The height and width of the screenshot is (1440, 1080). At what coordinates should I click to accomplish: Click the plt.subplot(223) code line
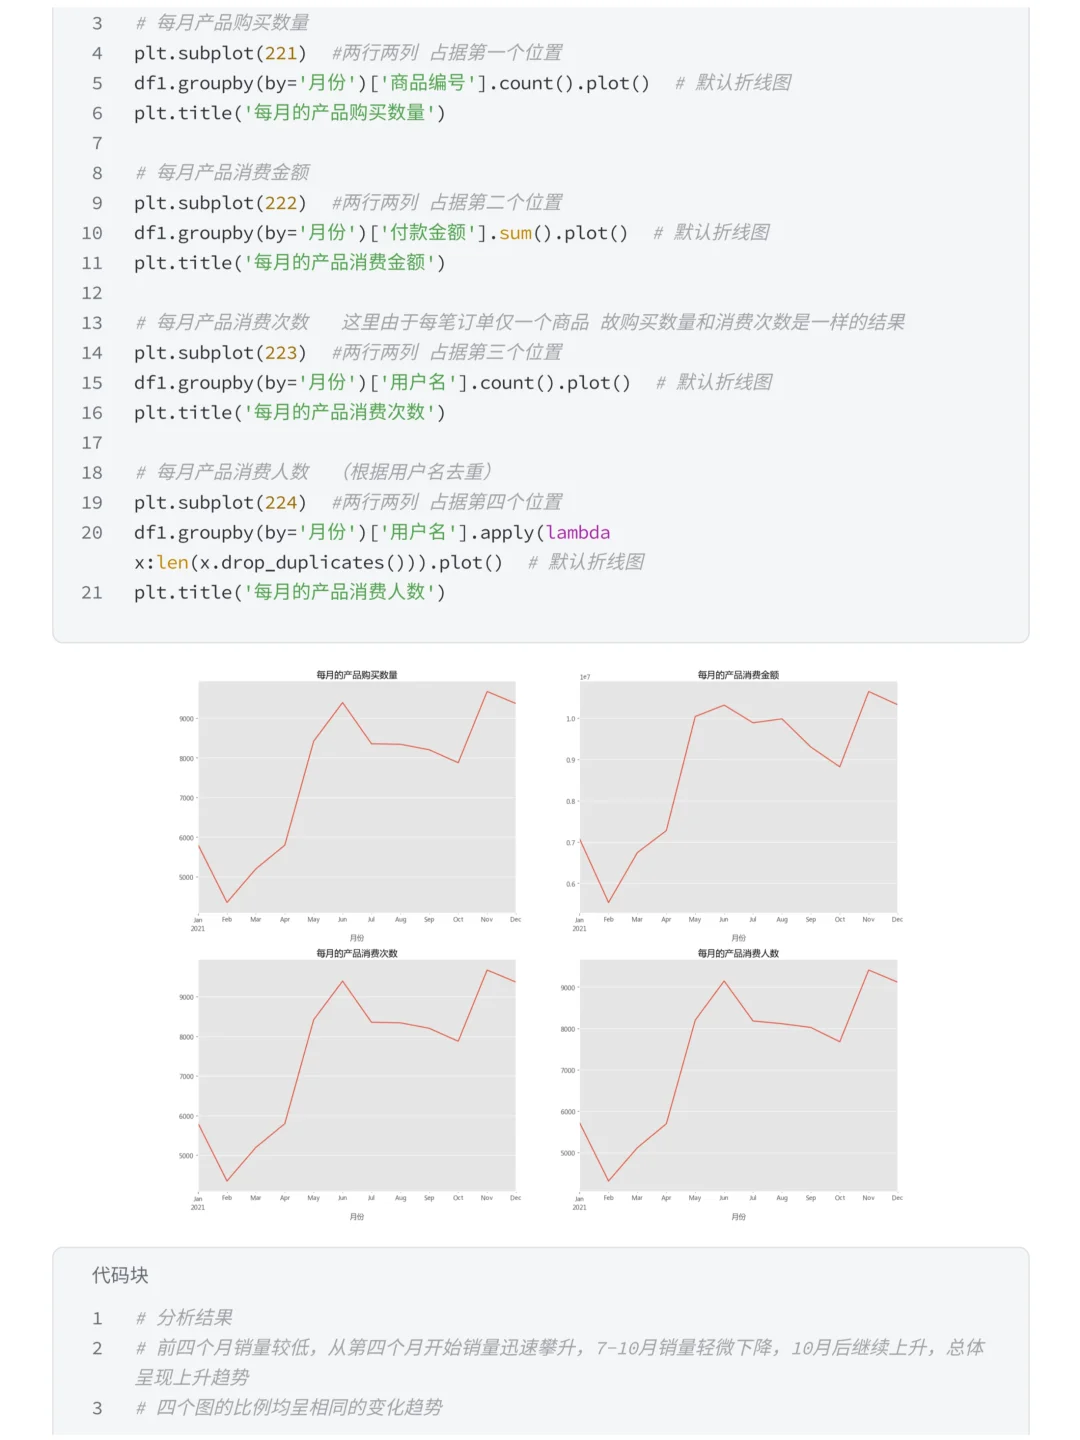[220, 353]
